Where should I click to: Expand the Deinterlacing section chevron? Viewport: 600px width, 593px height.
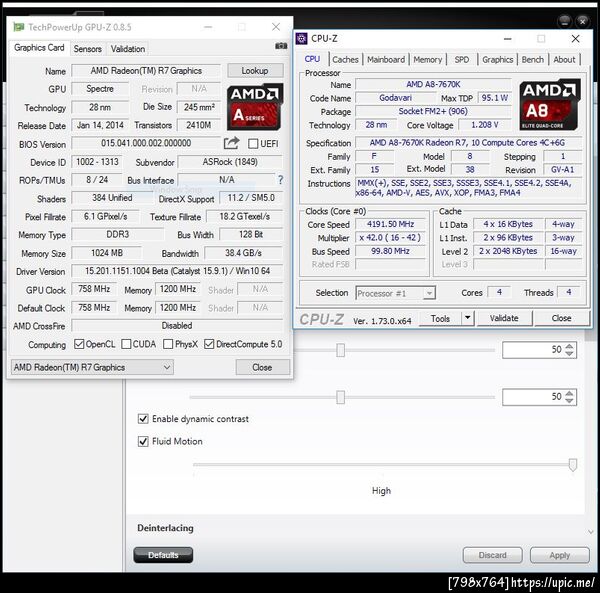[x=591, y=532]
